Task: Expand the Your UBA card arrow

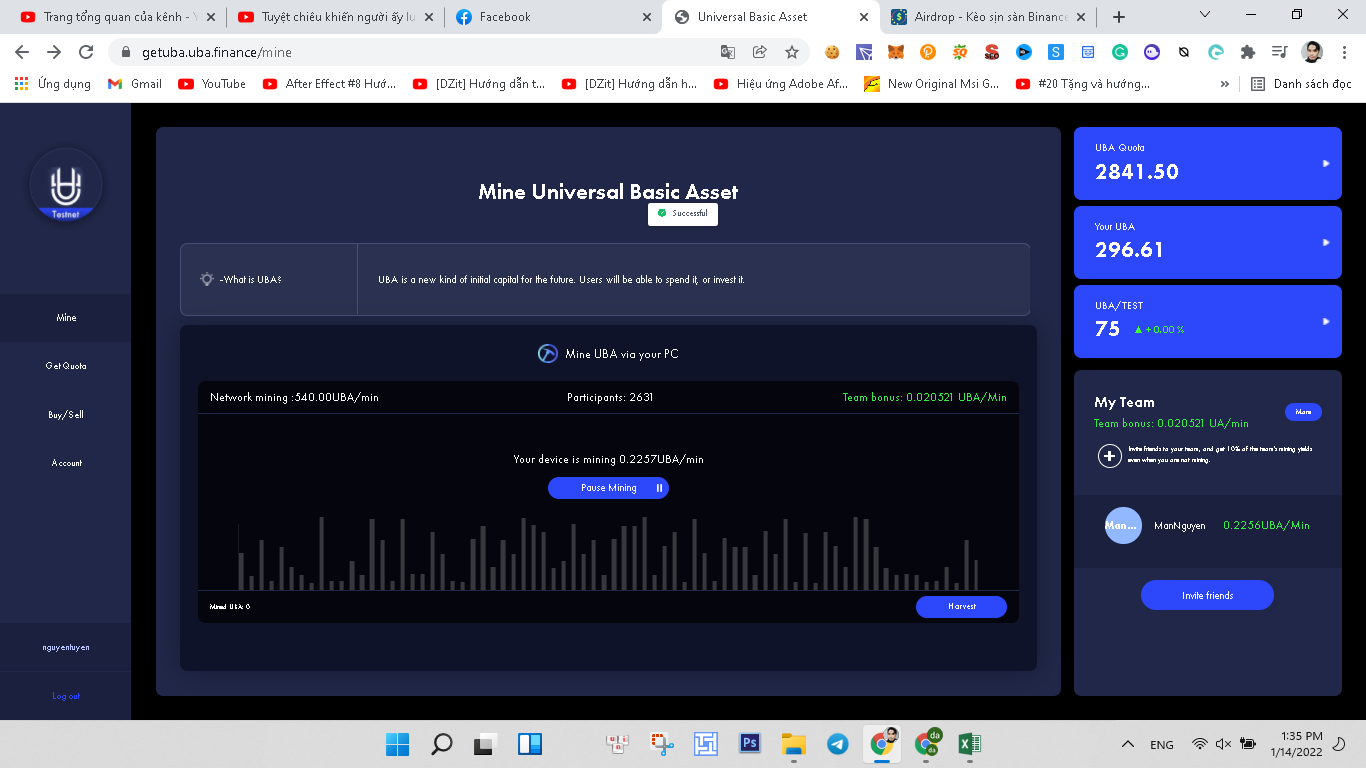Action: (x=1326, y=242)
